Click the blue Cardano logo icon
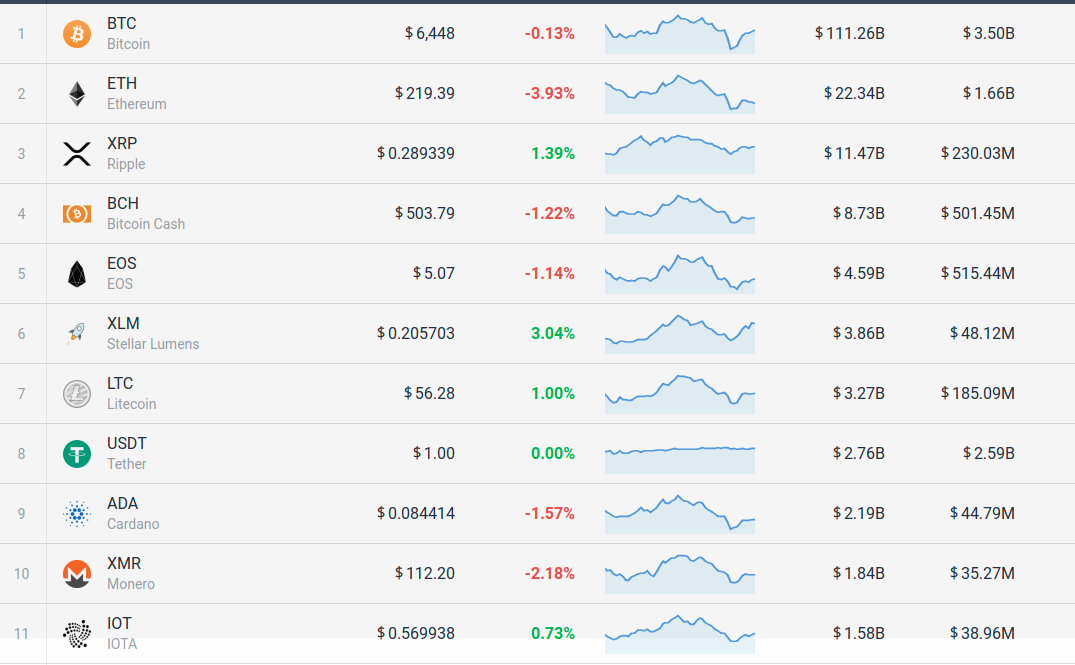This screenshot has width=1075, height=665. tap(77, 514)
